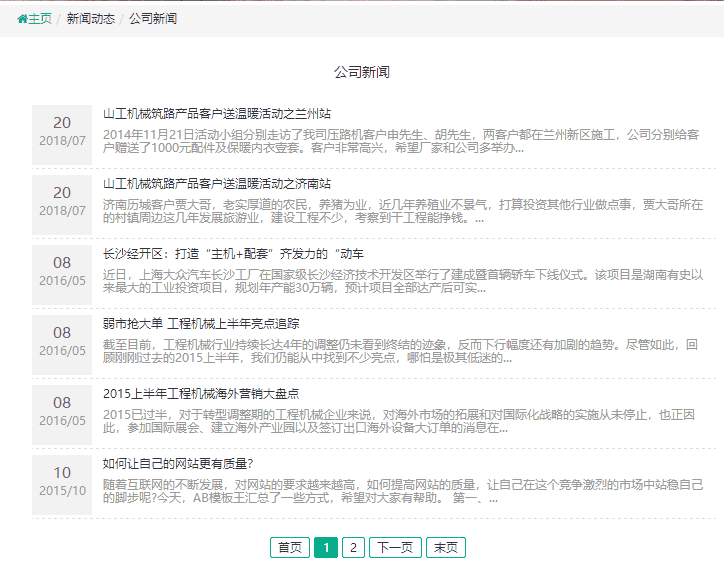The image size is (724, 565).
Task: Click the 公司新闻 page heading
Action: click(x=362, y=72)
